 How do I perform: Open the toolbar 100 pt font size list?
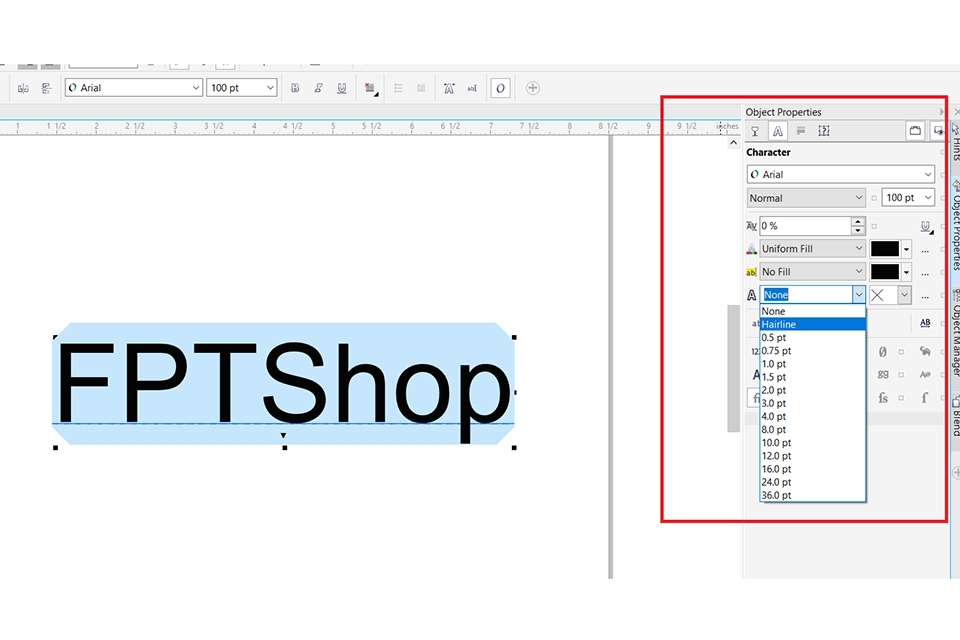[x=270, y=88]
